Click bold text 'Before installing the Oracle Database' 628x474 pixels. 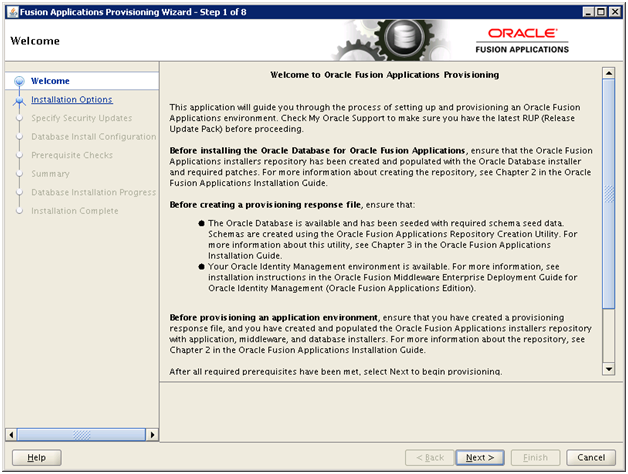tap(317, 151)
